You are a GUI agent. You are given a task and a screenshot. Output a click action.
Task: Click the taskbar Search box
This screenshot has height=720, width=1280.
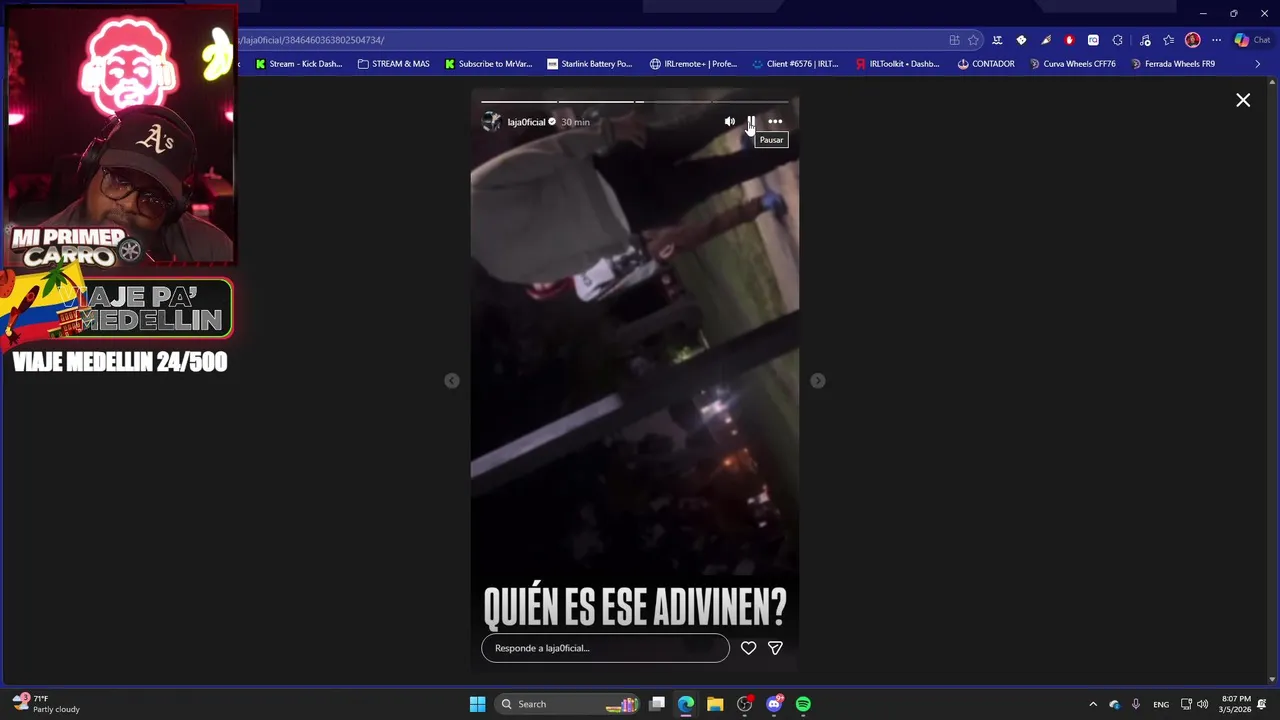coord(568,704)
